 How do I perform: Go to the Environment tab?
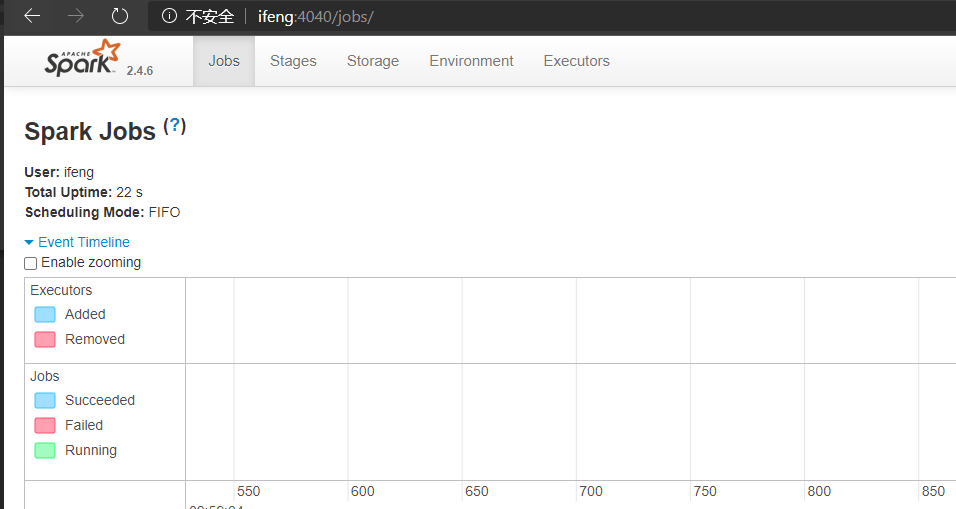(471, 61)
